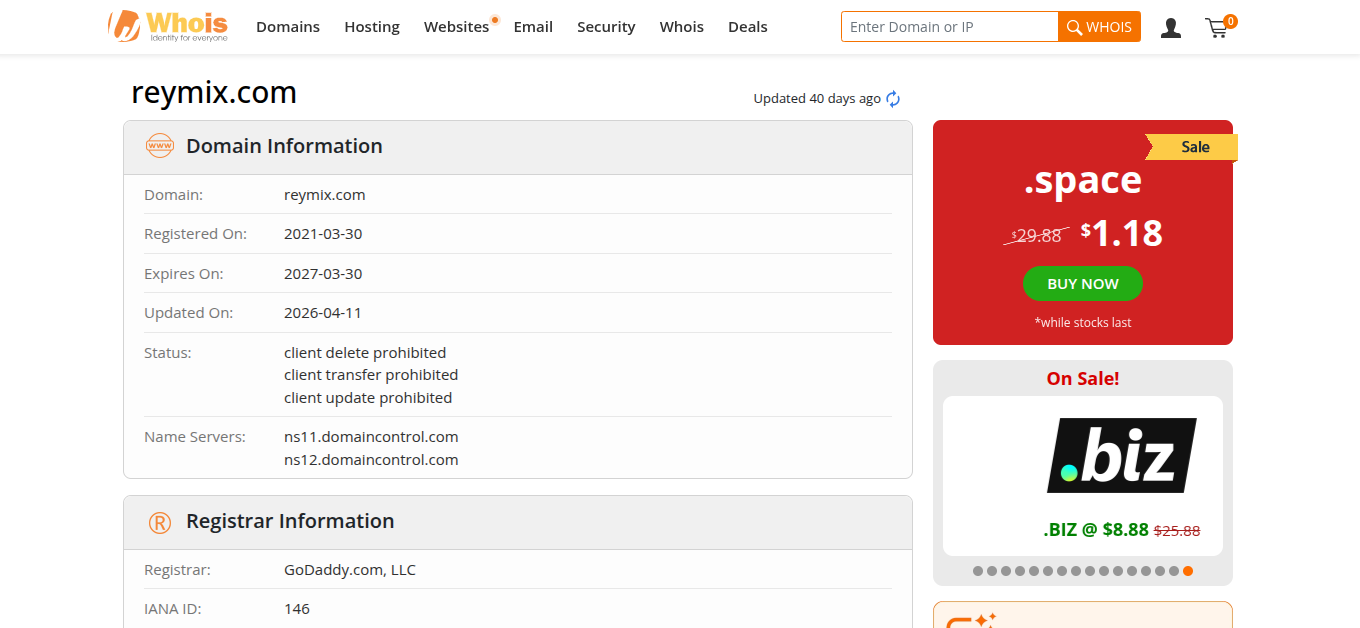Image resolution: width=1360 pixels, height=628 pixels.
Task: Click the struck-through $29.88 price
Action: pos(1037,236)
